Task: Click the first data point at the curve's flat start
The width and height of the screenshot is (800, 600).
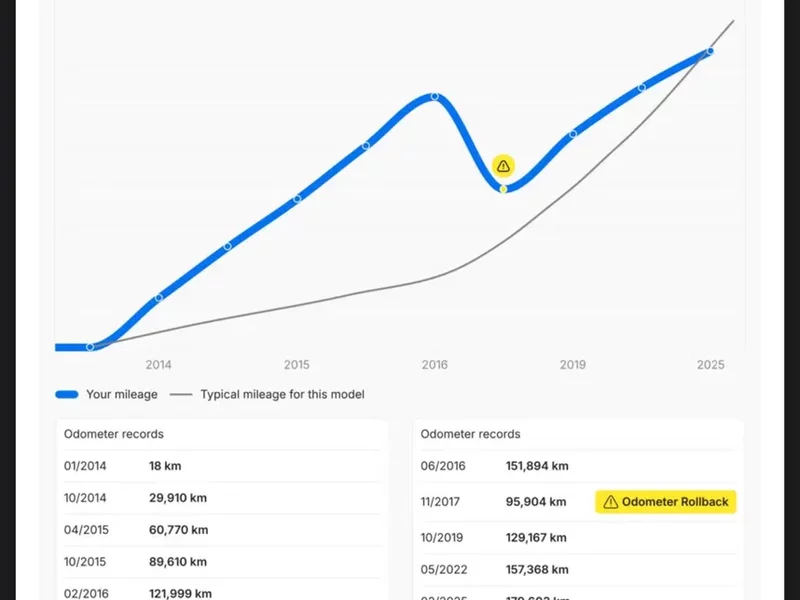Action: point(90,347)
